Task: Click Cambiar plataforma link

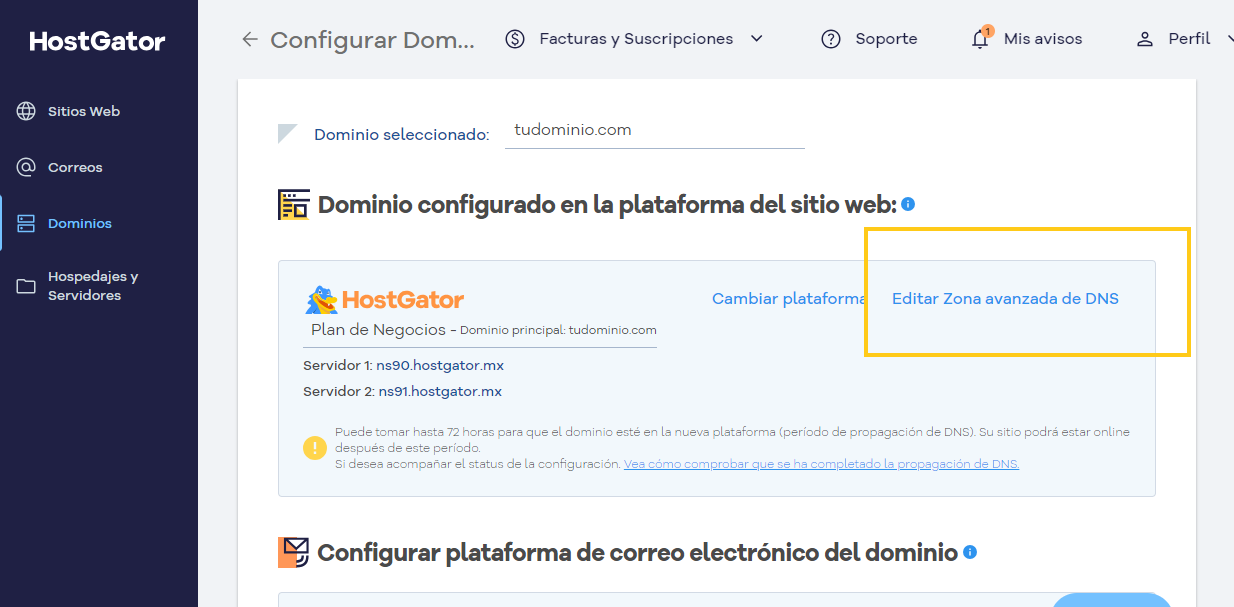Action: pos(789,298)
